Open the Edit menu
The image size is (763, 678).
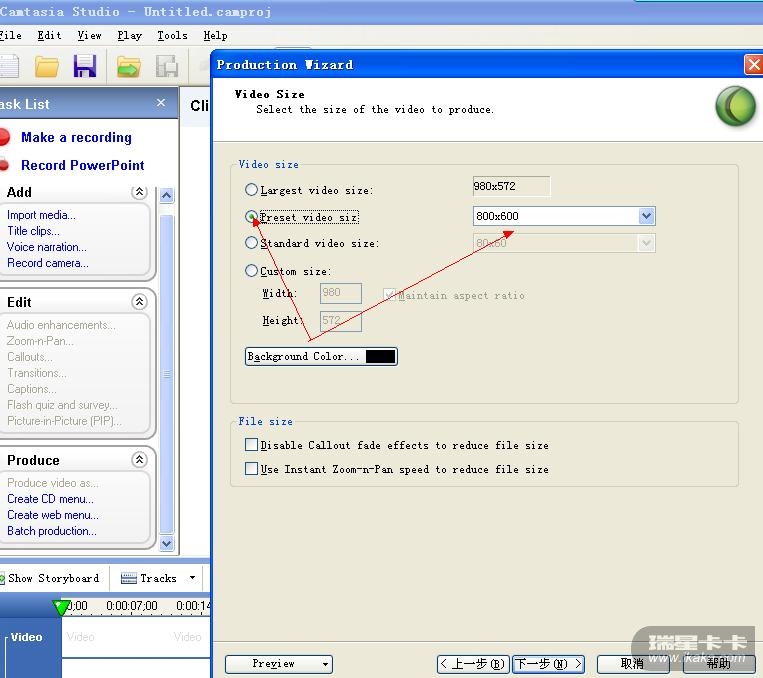[x=49, y=36]
